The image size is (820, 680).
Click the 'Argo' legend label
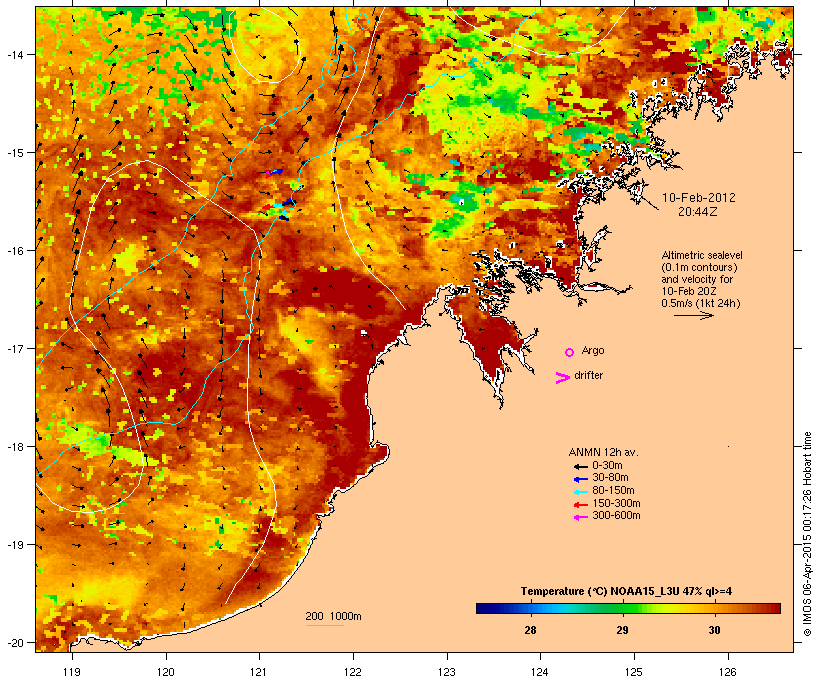click(593, 350)
